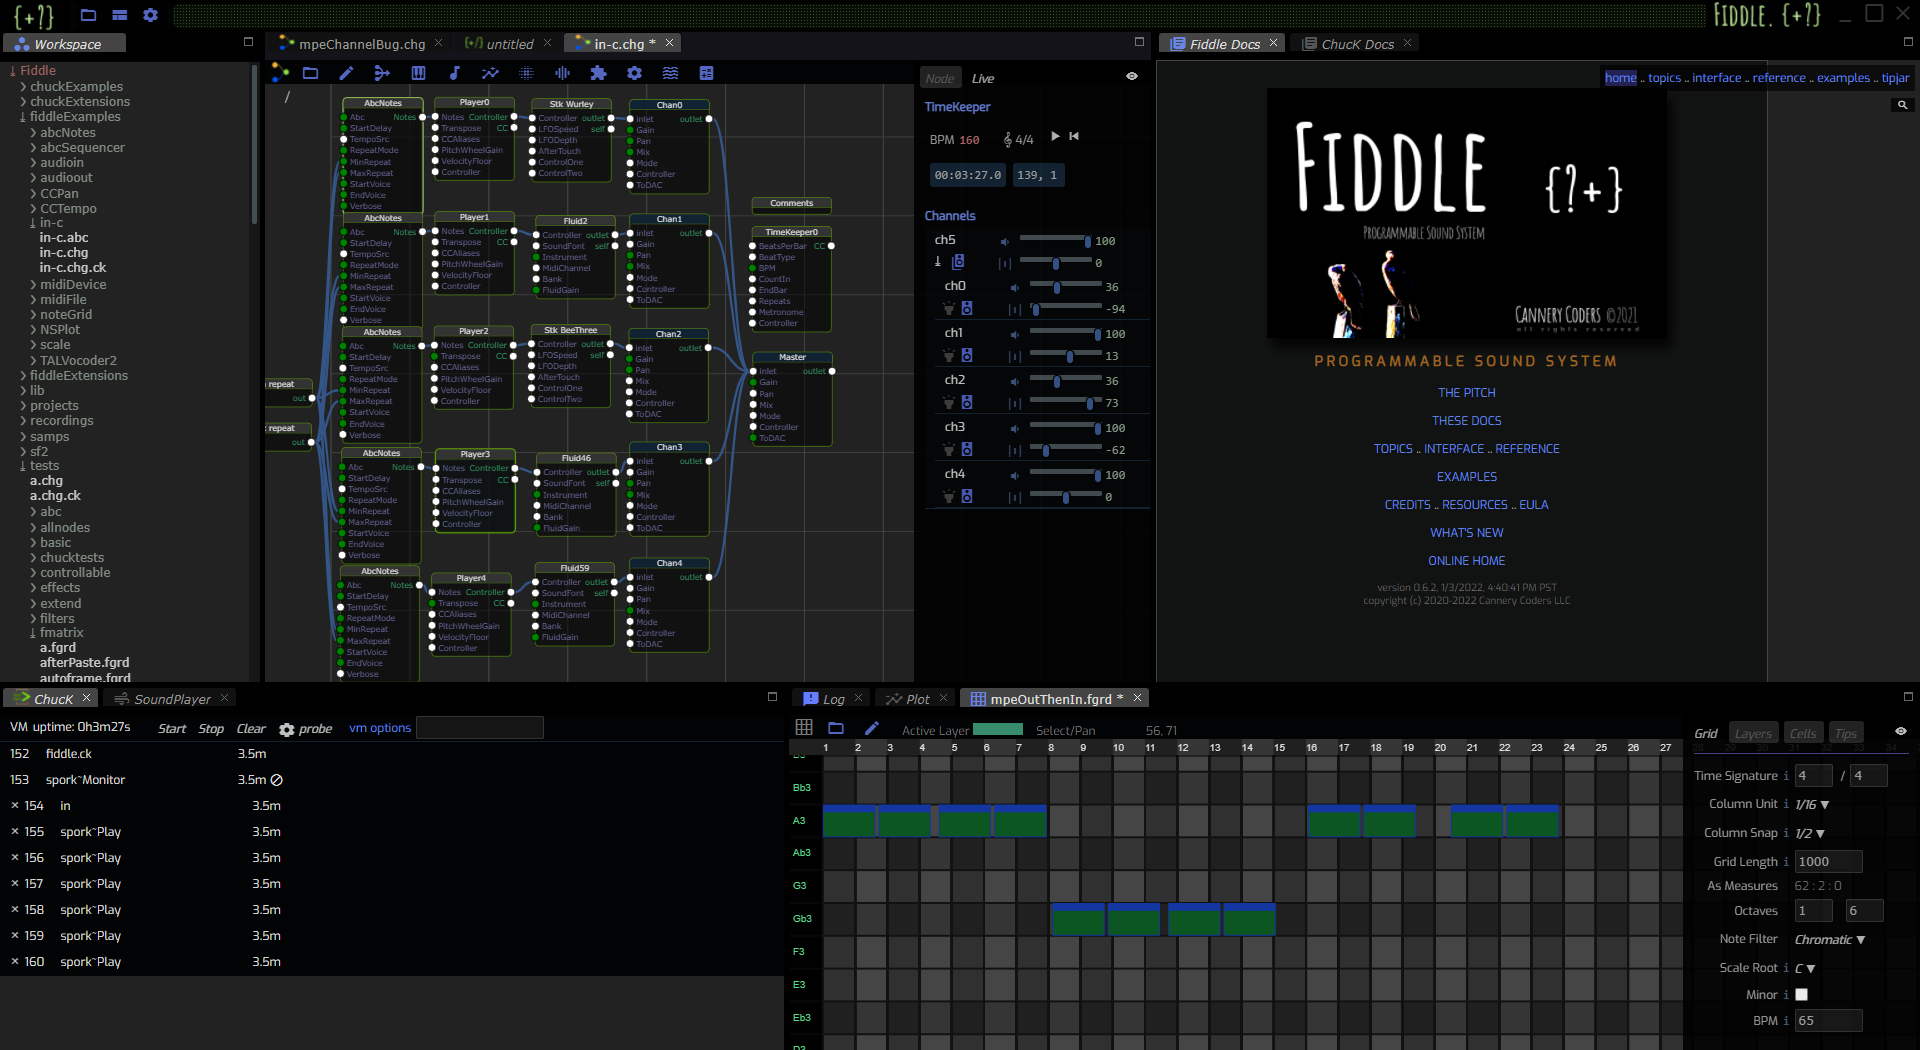Image resolution: width=1920 pixels, height=1050 pixels.
Task: Click the vm options link
Action: coord(379,728)
